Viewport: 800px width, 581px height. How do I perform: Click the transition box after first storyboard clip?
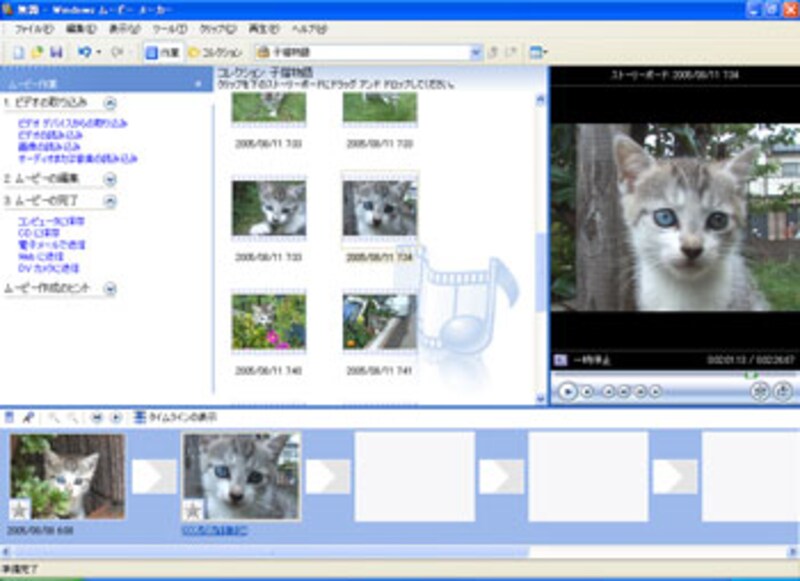pos(154,476)
